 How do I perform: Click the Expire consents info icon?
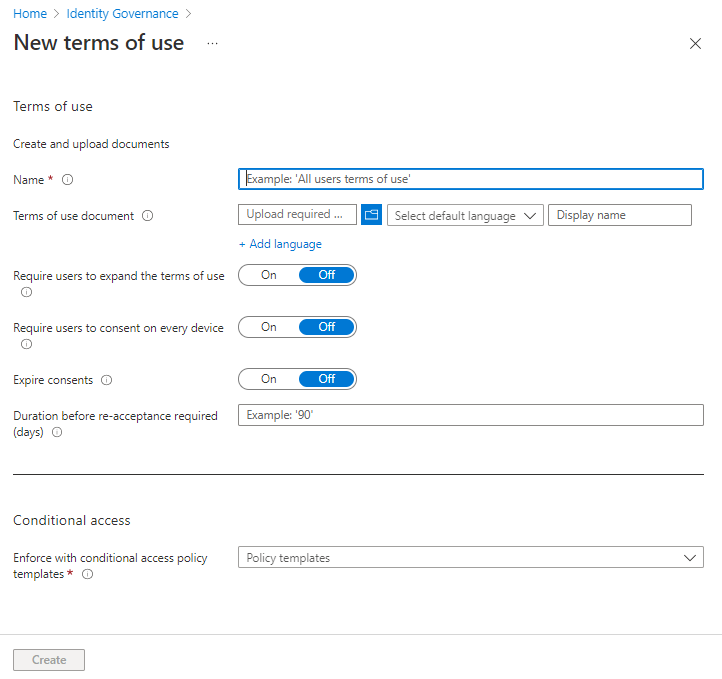coord(107,380)
